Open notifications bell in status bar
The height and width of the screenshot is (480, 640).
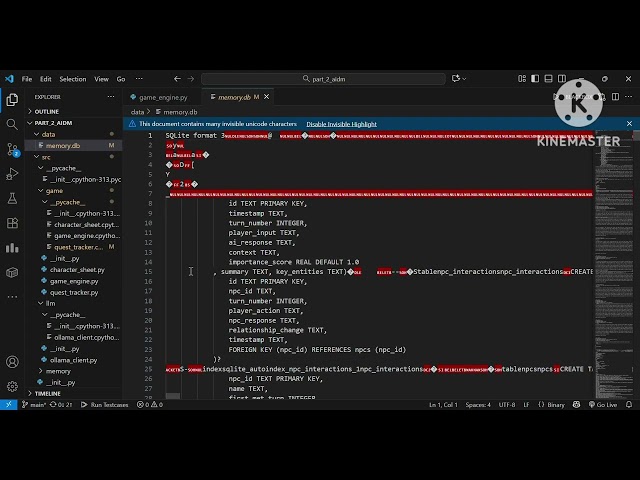(x=629, y=404)
